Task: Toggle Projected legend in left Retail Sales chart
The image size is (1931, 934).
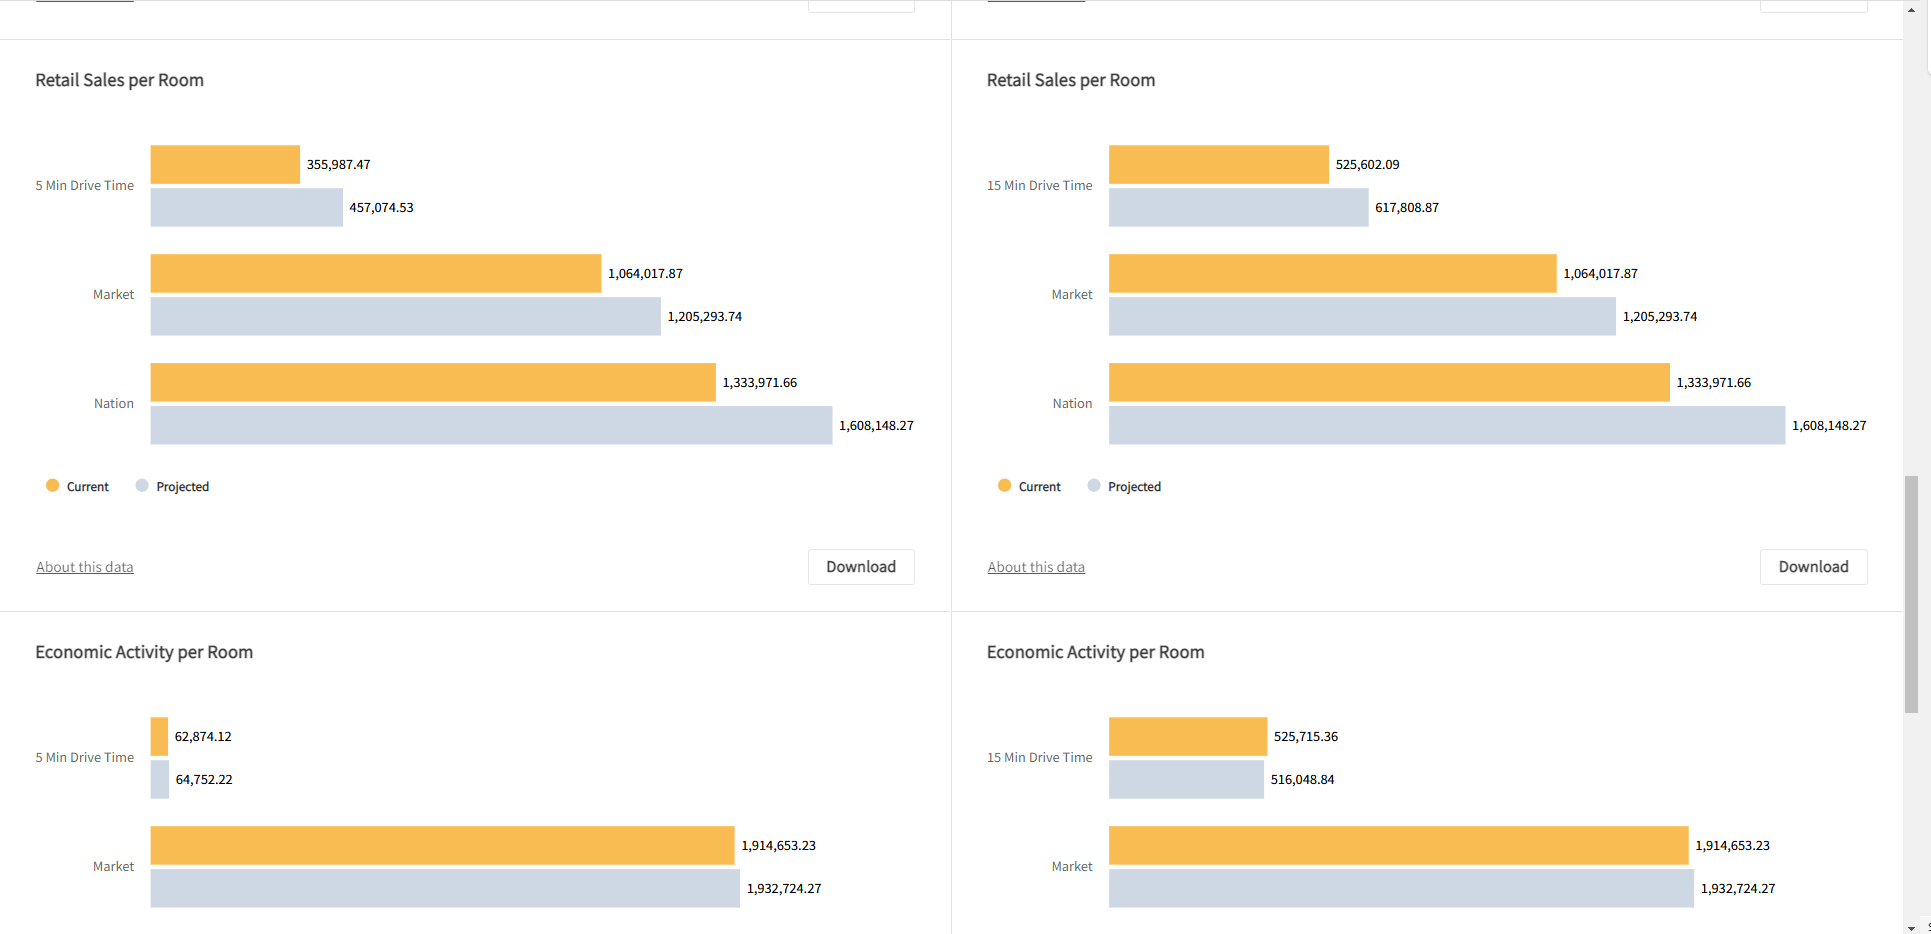Action: pyautogui.click(x=172, y=486)
